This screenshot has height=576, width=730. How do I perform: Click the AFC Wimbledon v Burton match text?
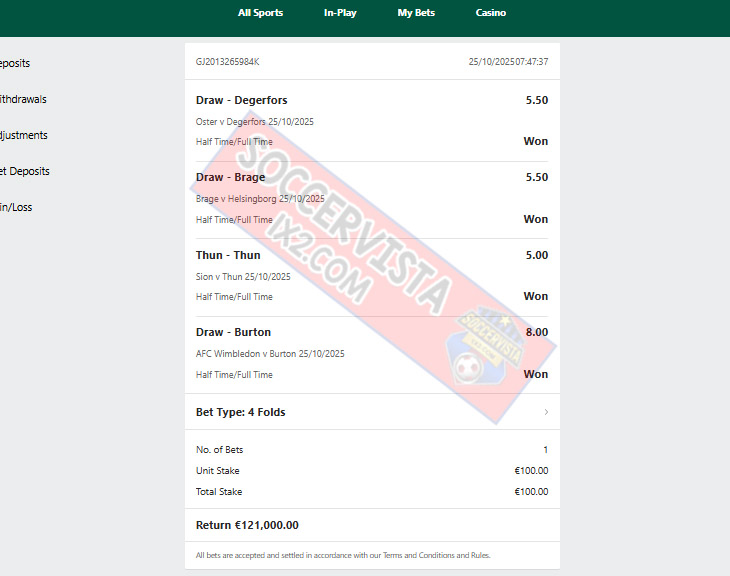coord(270,354)
